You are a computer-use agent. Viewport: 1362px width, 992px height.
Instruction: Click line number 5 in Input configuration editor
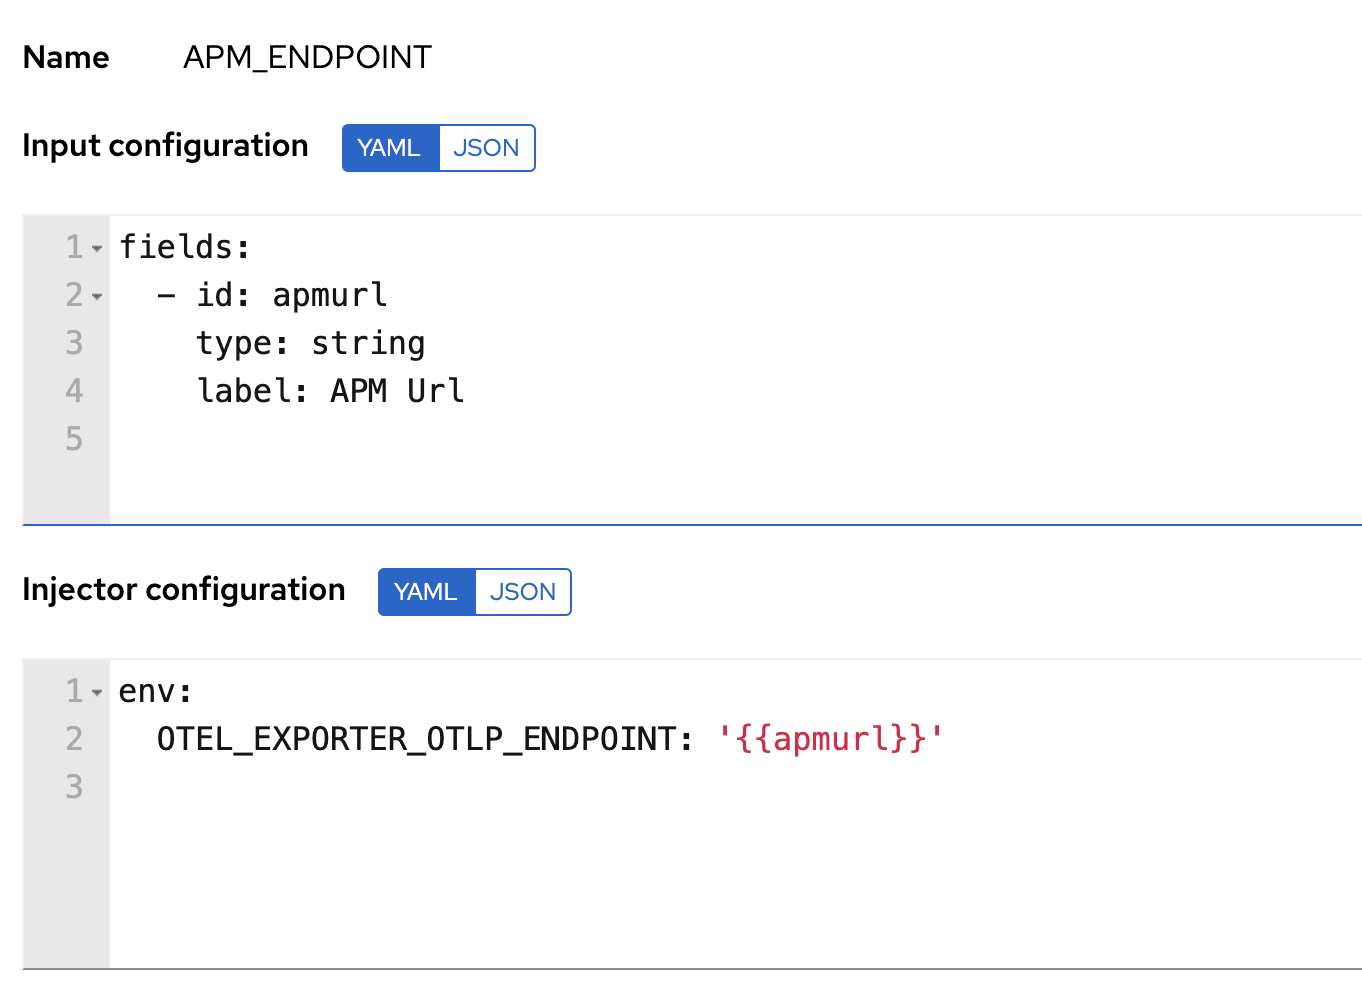[x=73, y=439]
